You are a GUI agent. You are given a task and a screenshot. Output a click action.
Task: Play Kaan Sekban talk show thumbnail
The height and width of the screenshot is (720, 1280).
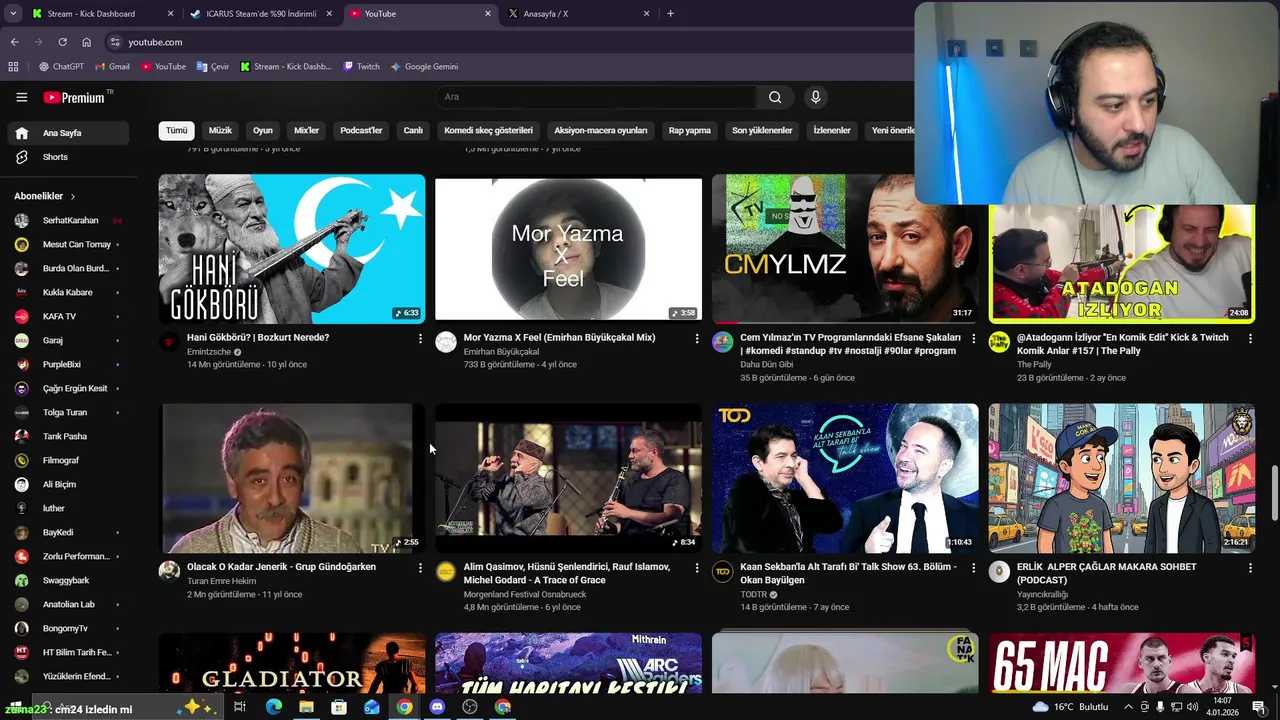tap(845, 478)
